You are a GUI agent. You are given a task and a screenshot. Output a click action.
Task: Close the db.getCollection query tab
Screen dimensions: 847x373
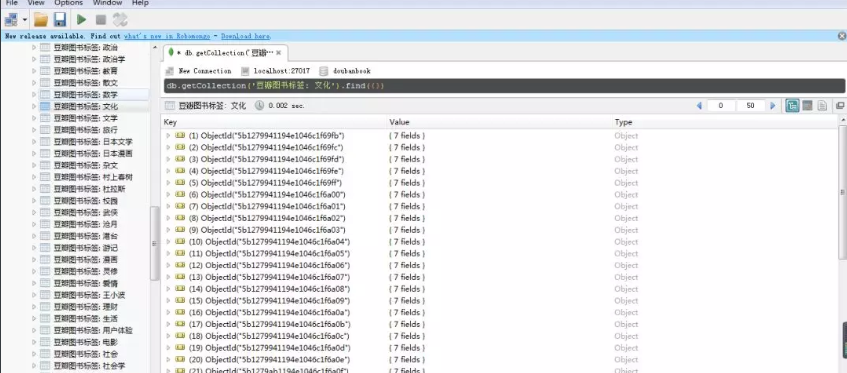pos(278,53)
